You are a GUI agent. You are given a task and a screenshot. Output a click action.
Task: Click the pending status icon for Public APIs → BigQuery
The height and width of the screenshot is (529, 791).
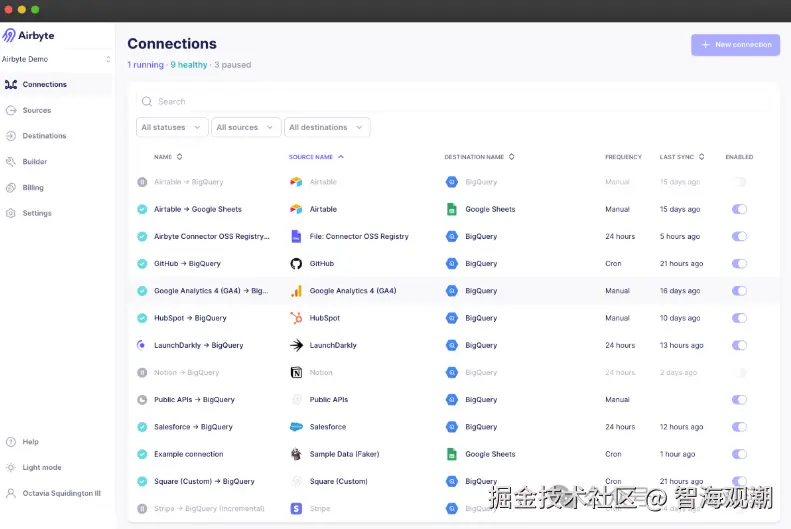pyautogui.click(x=142, y=399)
